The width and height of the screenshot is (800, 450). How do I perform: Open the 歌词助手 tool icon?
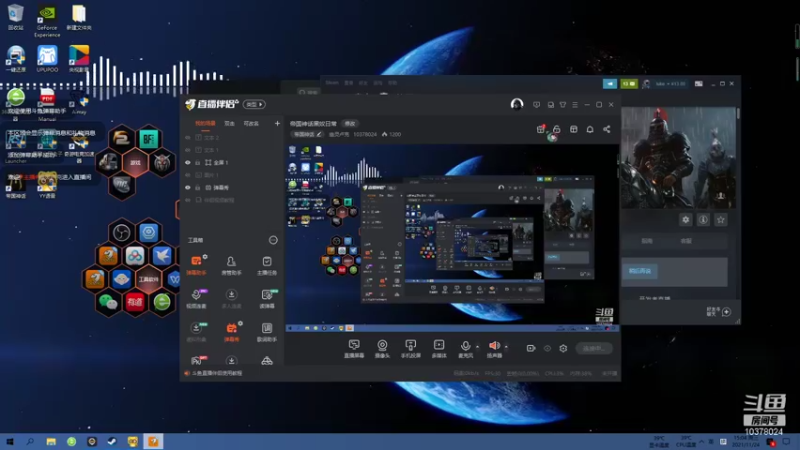click(x=266, y=332)
